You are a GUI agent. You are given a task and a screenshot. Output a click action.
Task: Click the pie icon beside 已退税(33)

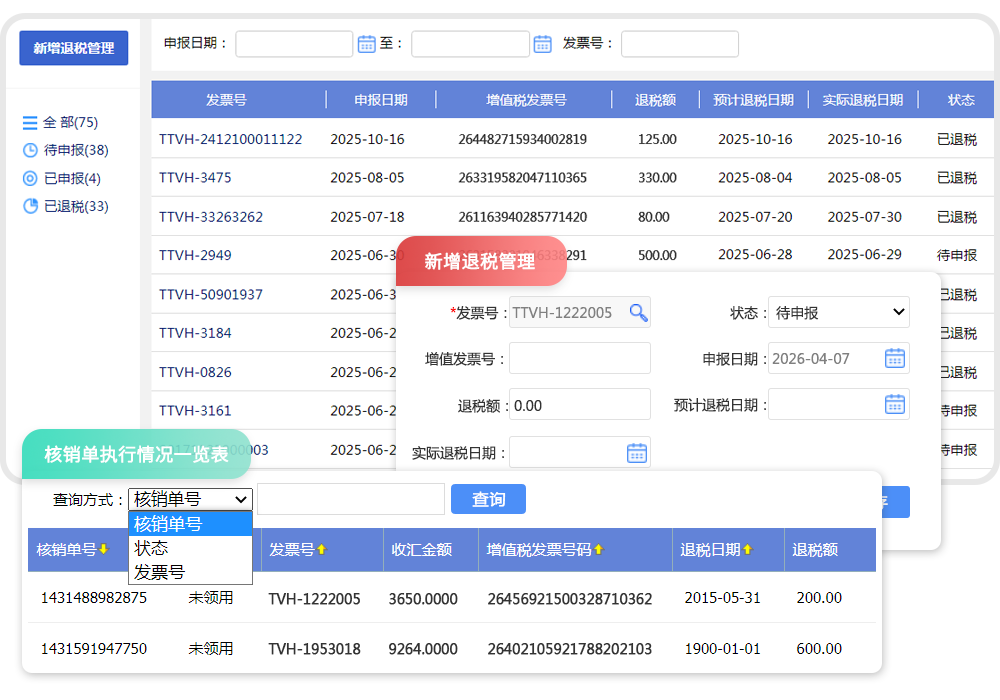30,207
